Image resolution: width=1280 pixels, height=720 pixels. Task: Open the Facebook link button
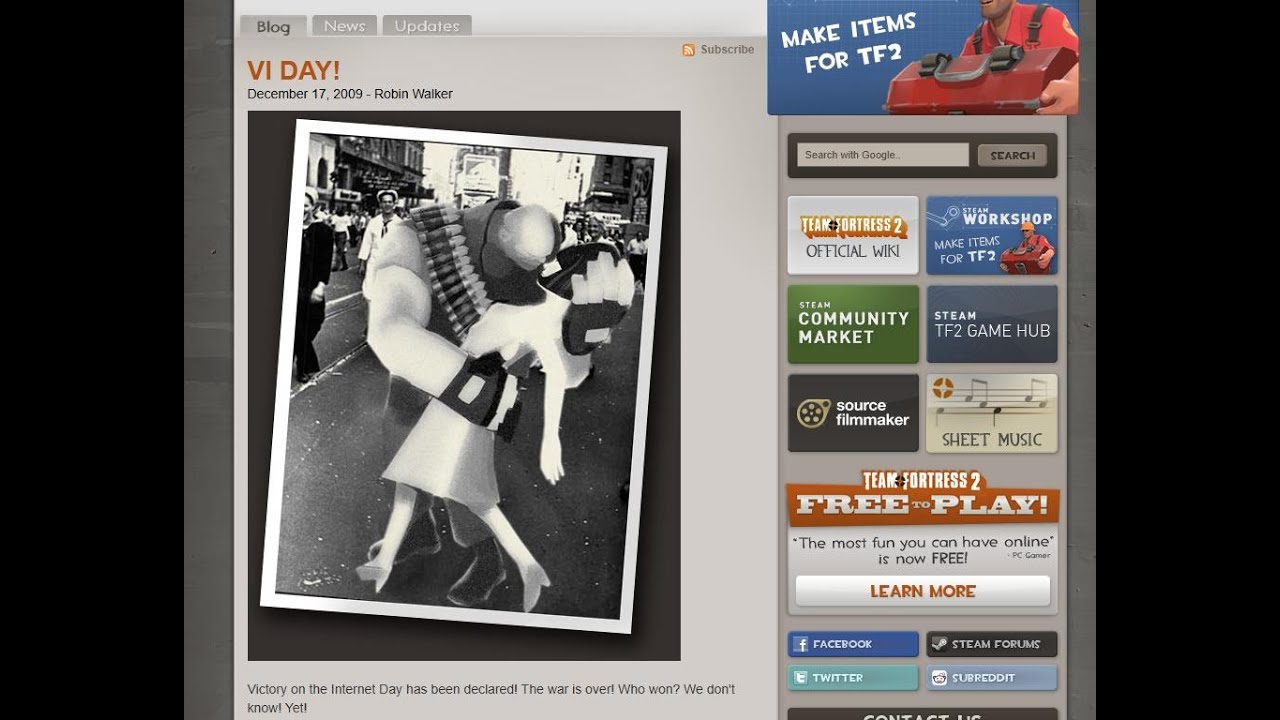[853, 644]
